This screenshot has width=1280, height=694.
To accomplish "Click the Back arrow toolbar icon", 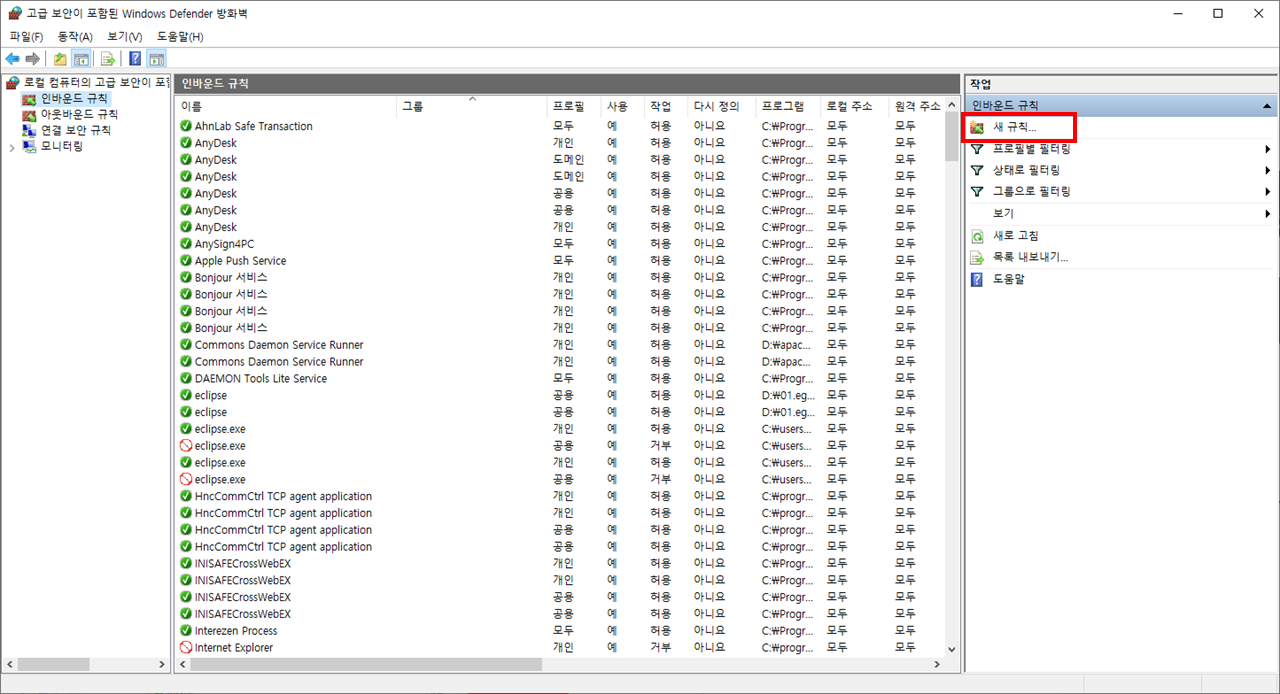I will tap(13, 59).
